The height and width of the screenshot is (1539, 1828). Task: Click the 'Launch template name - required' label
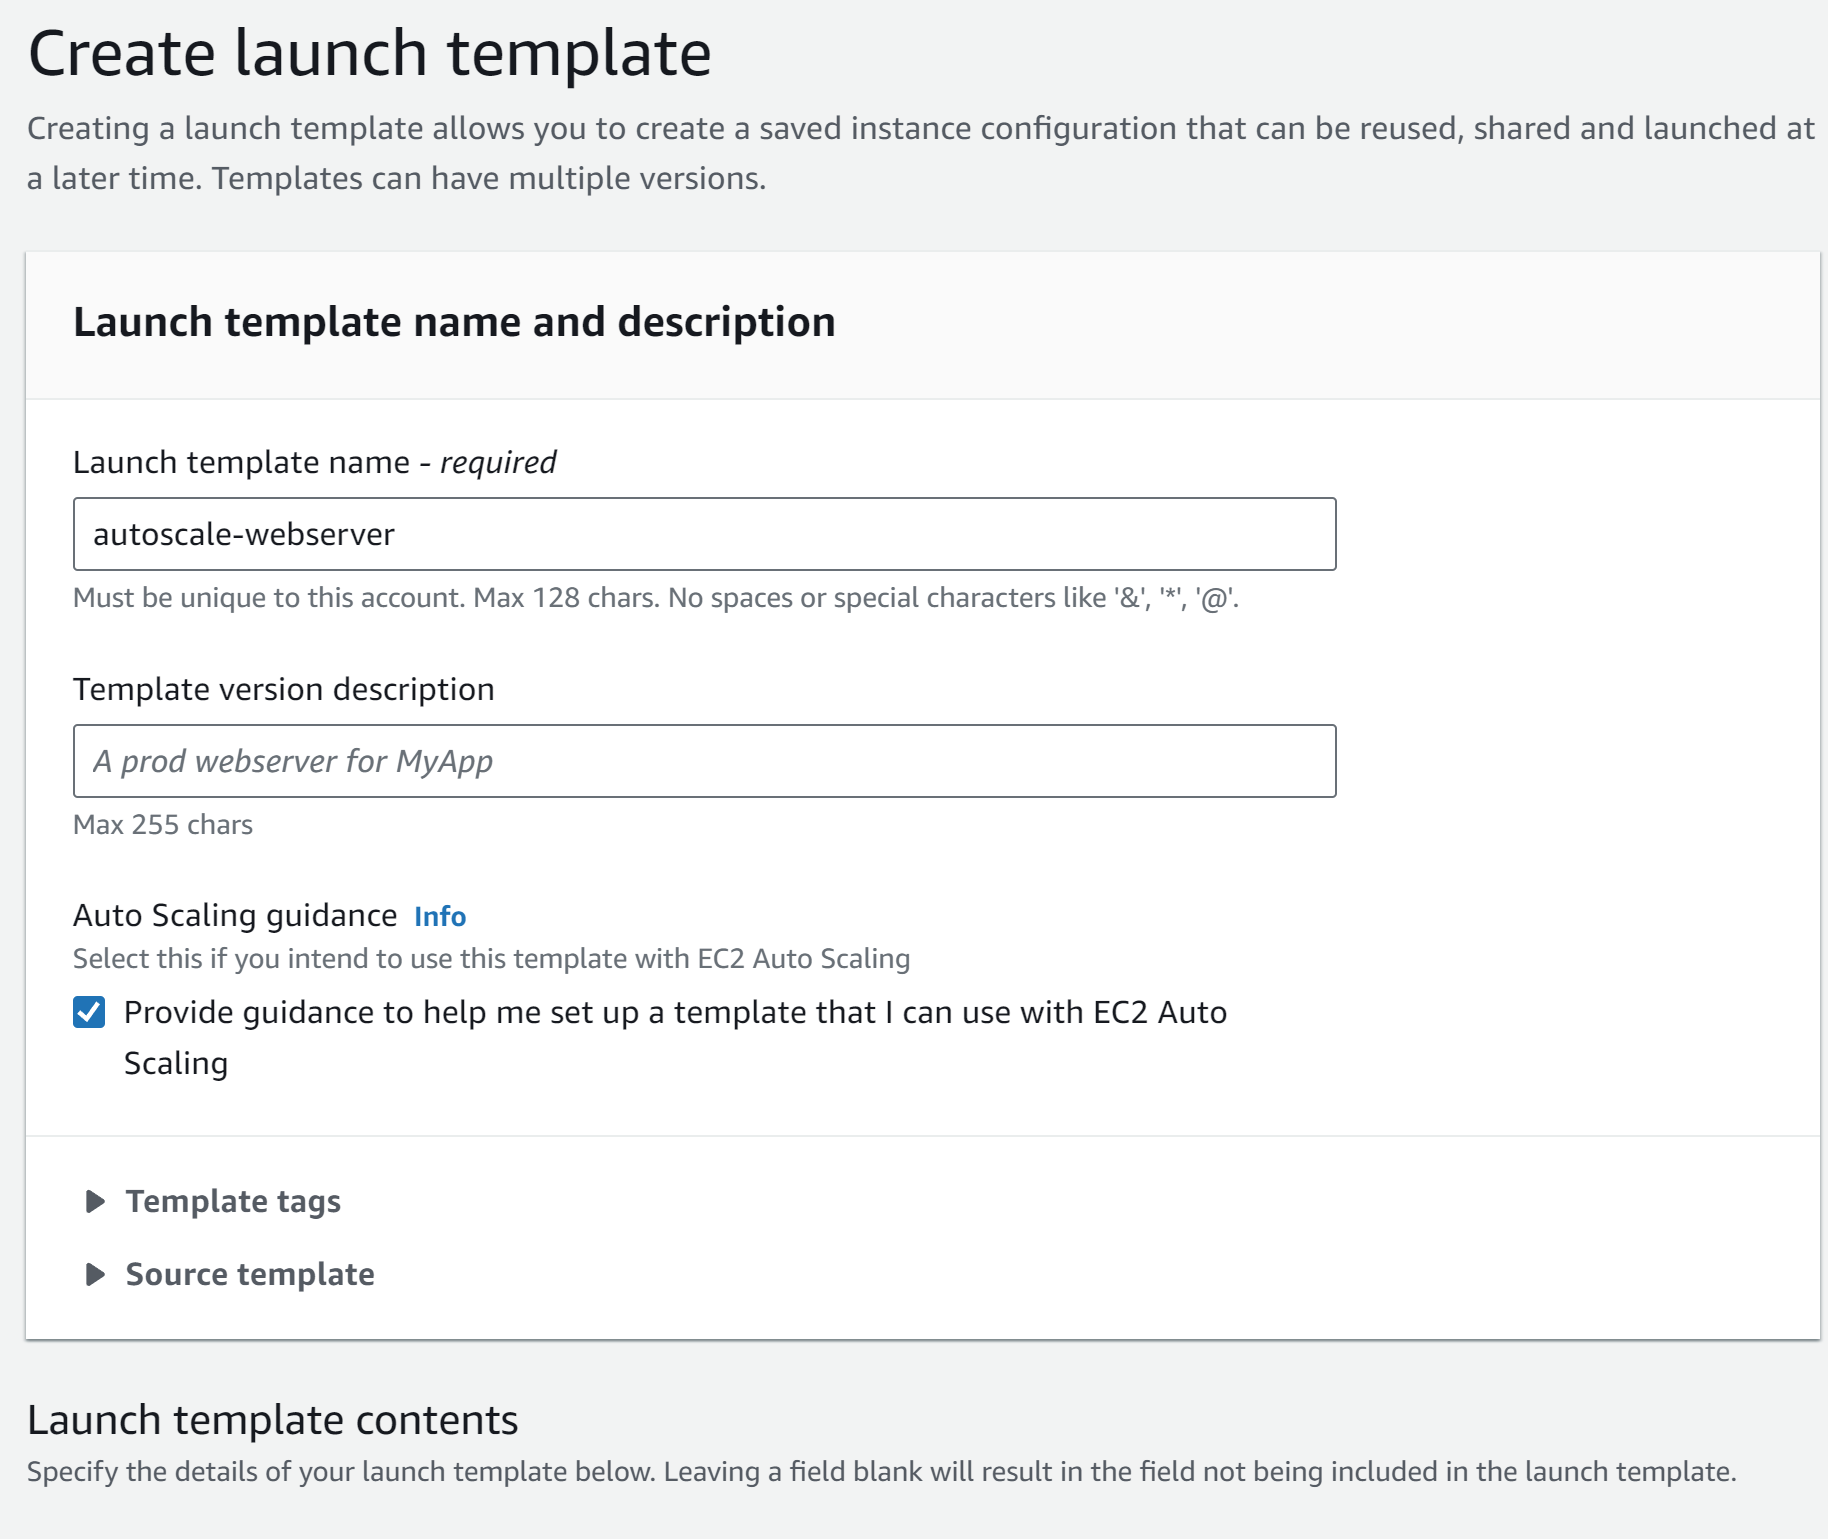(x=314, y=462)
